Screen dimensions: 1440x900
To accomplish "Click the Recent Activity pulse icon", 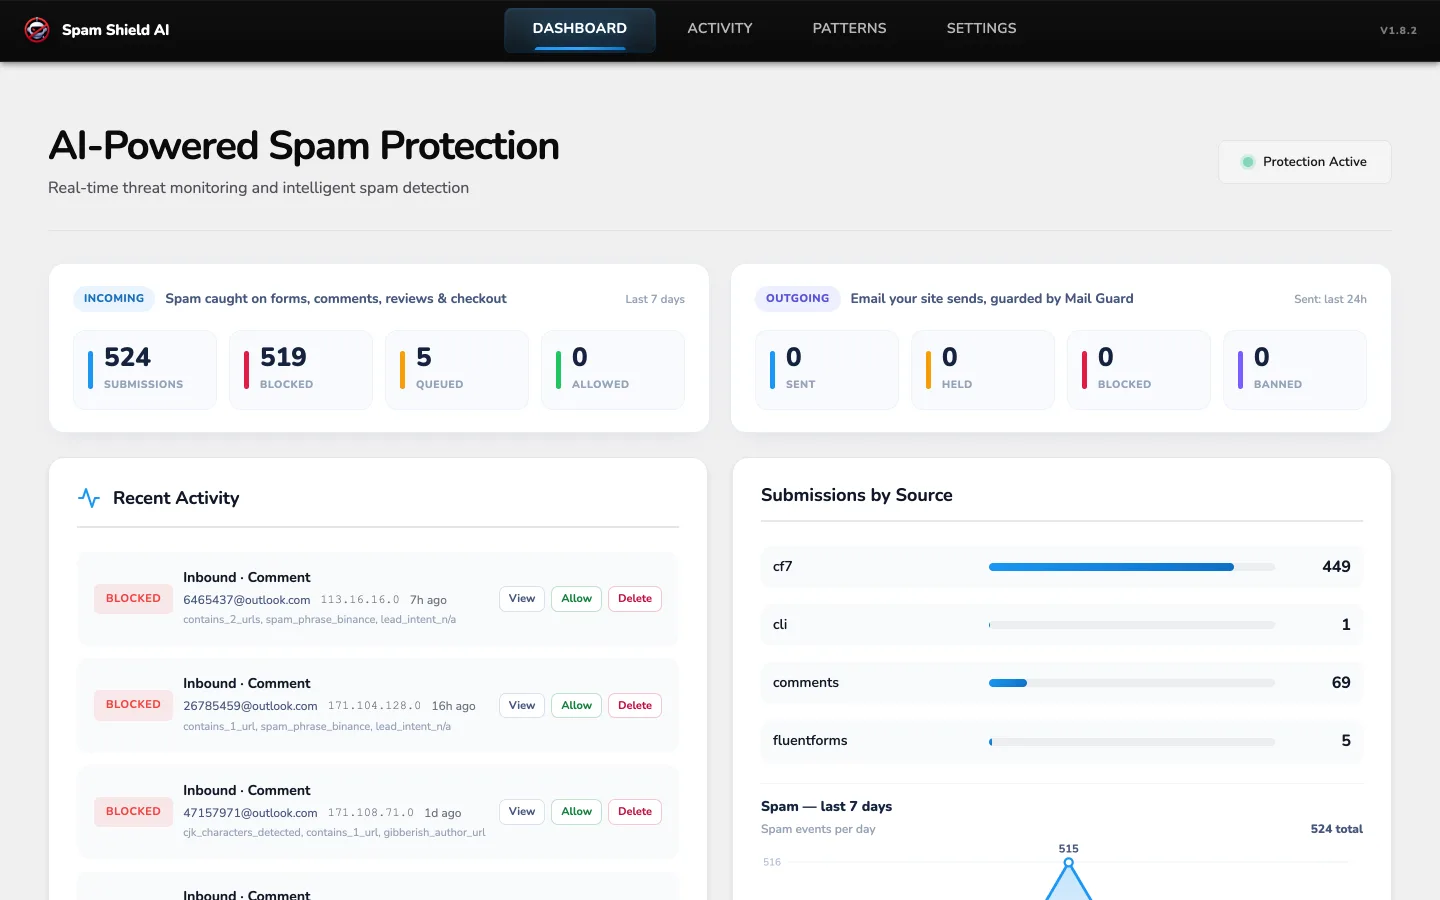I will click(x=89, y=498).
